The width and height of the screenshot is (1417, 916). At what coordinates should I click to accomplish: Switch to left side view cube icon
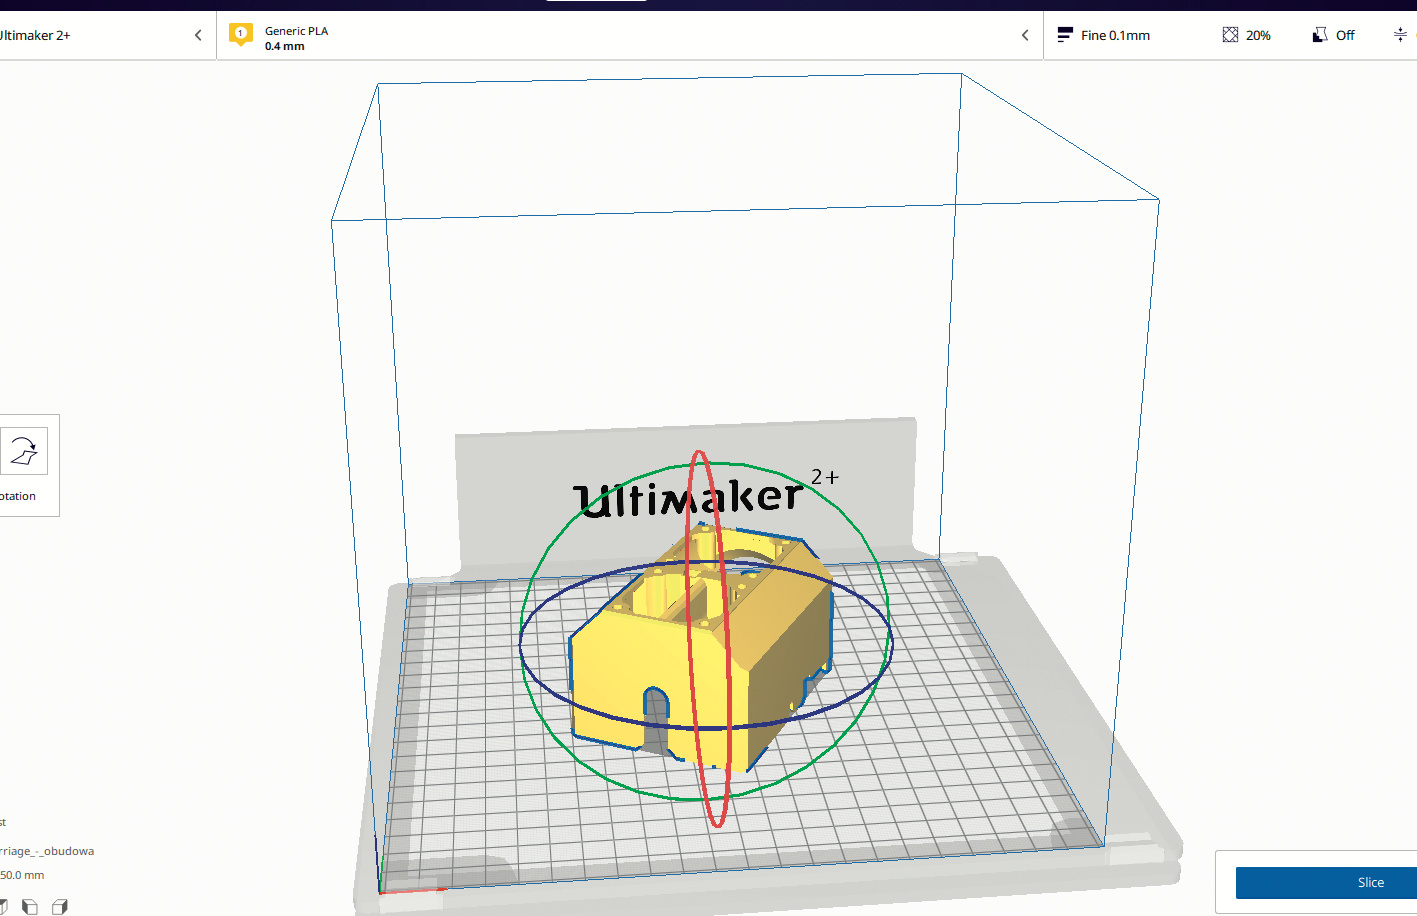[30, 907]
